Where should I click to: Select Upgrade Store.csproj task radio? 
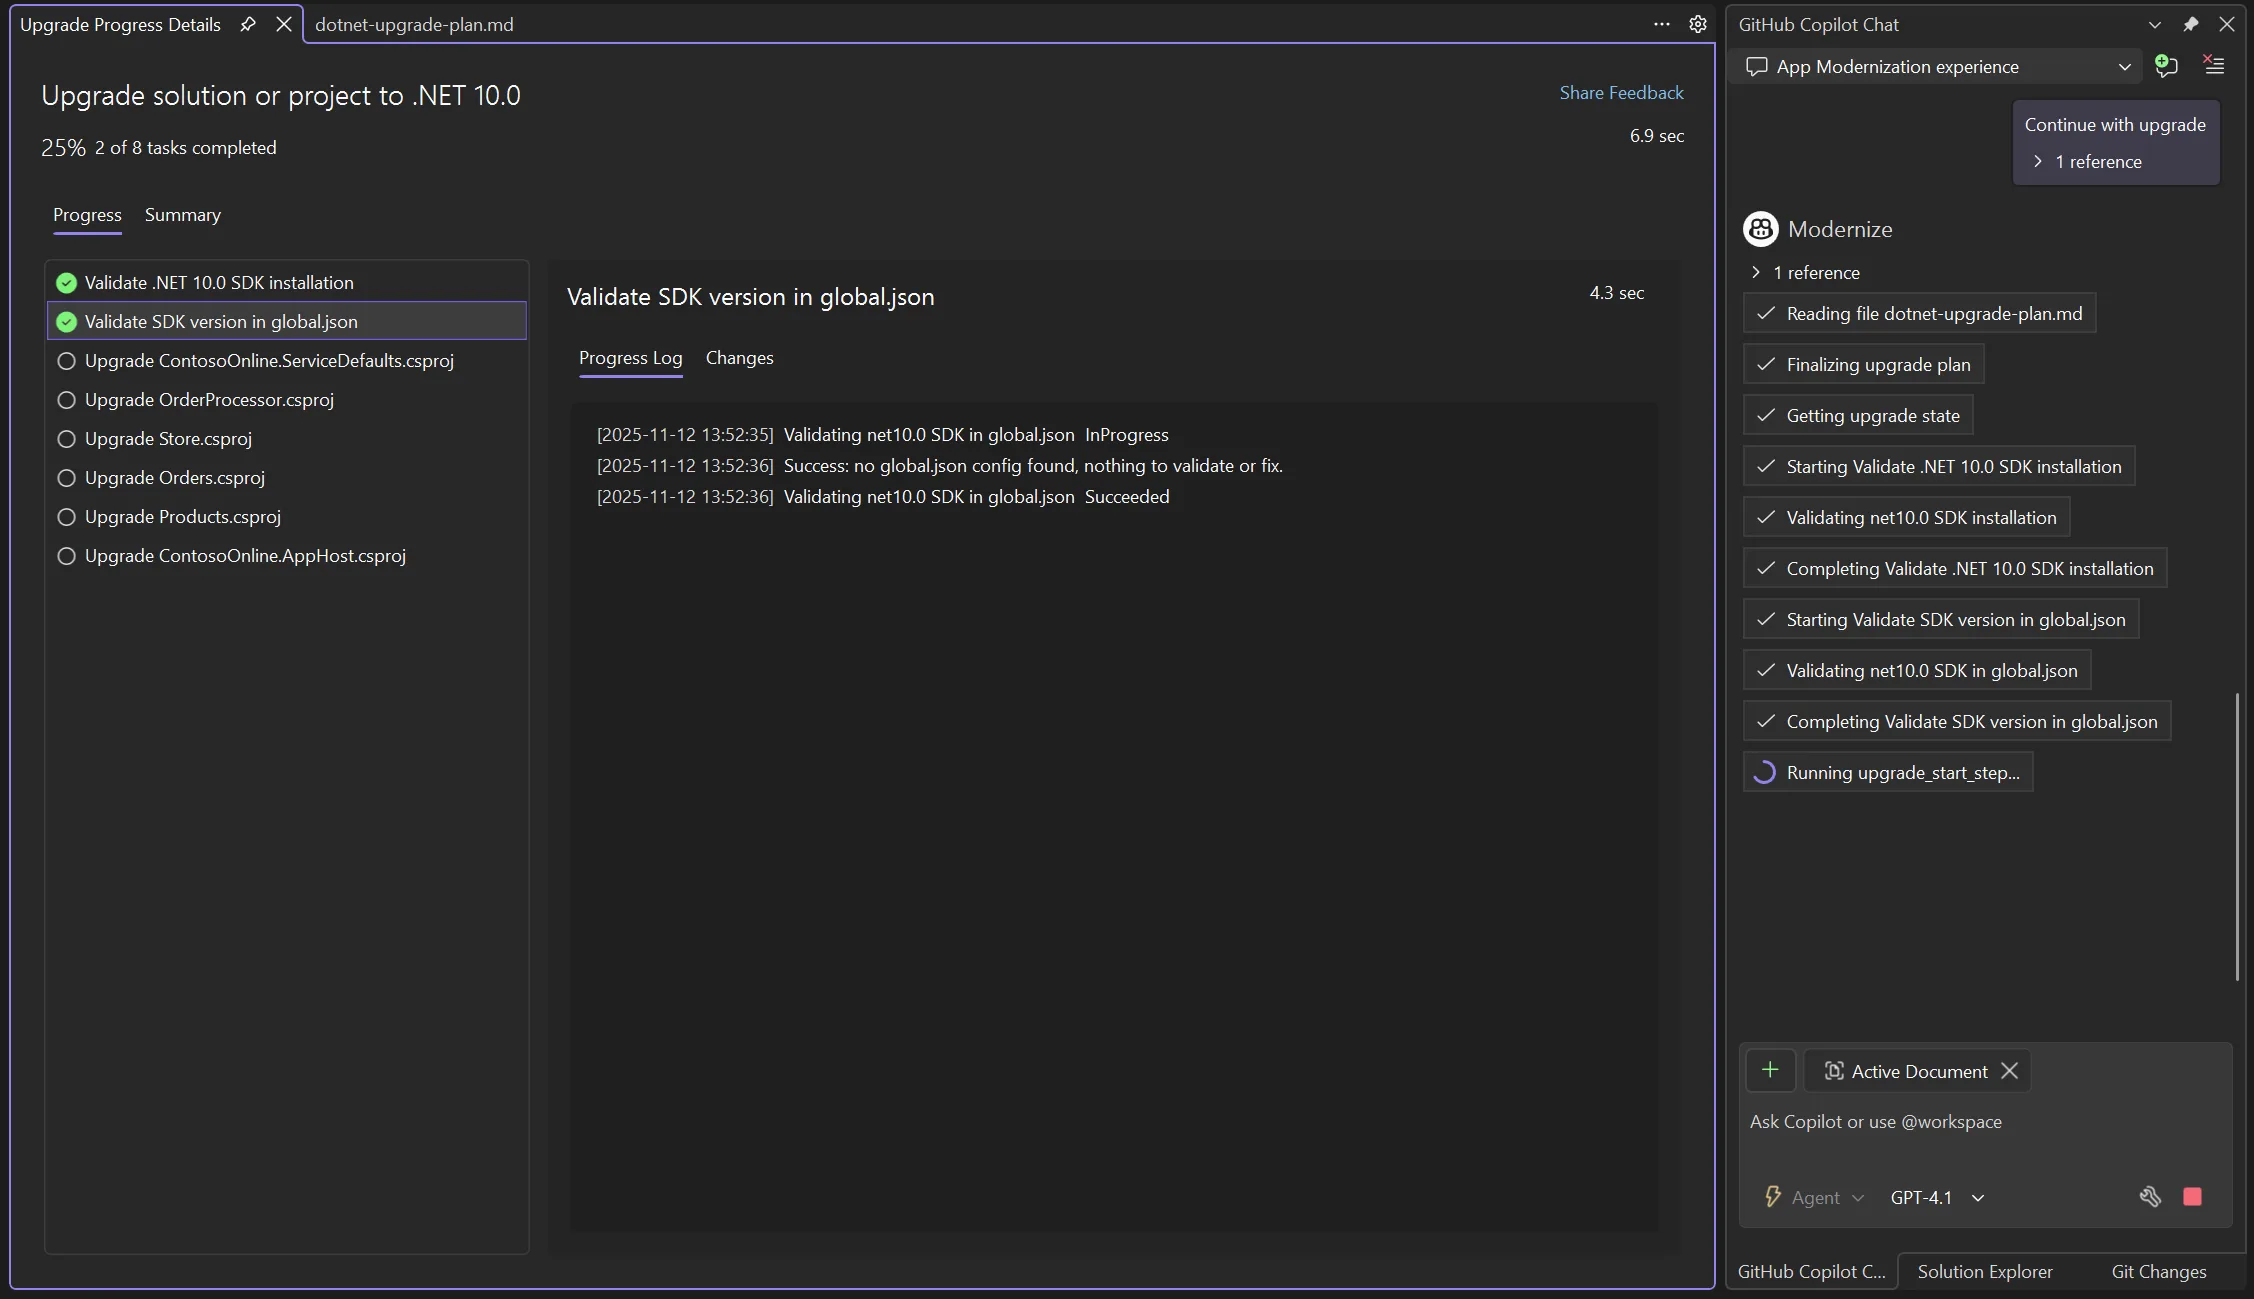[x=67, y=439]
